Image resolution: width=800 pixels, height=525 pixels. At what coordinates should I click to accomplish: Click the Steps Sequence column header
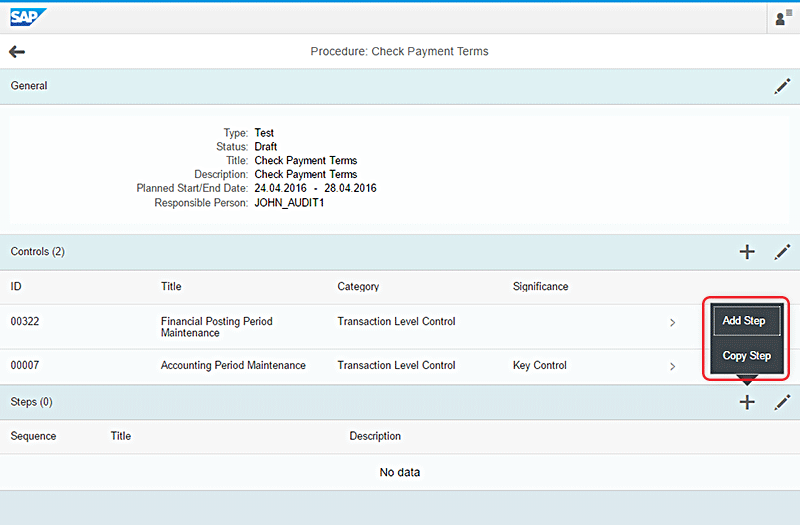click(x=33, y=436)
